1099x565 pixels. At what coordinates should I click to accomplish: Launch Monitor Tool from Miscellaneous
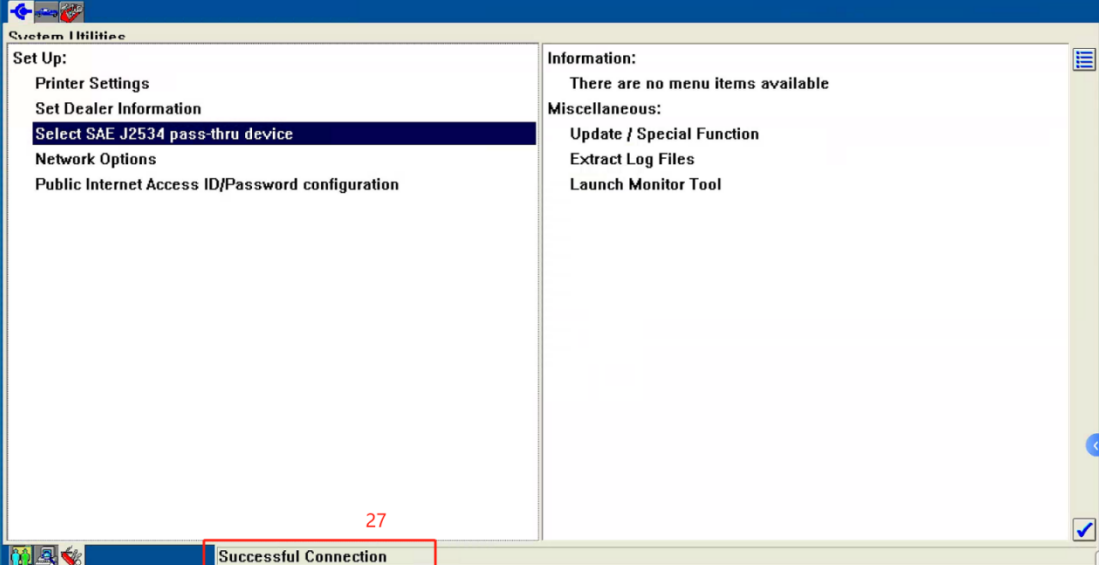coord(645,185)
